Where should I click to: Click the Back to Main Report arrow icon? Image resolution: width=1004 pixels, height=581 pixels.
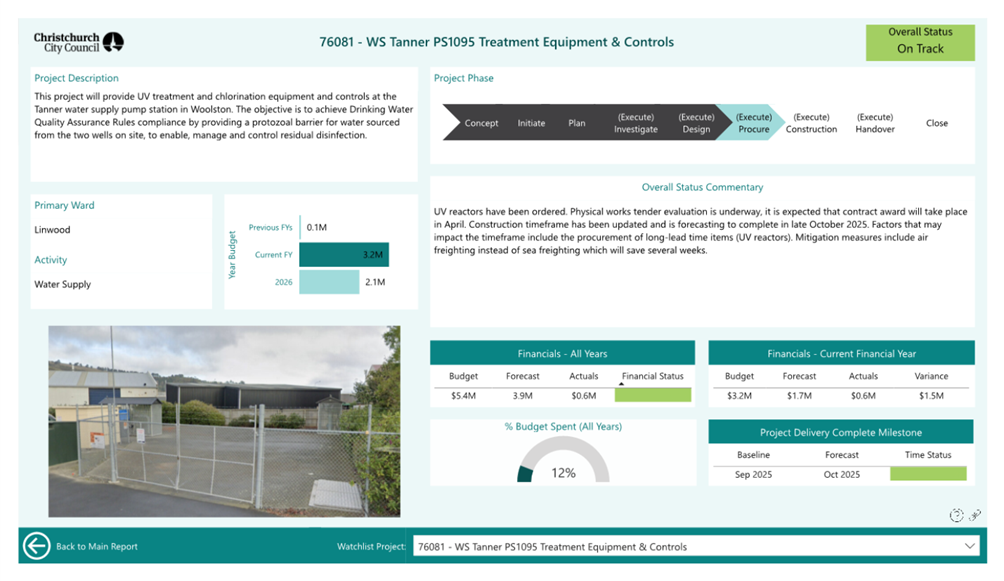[x=36, y=546]
